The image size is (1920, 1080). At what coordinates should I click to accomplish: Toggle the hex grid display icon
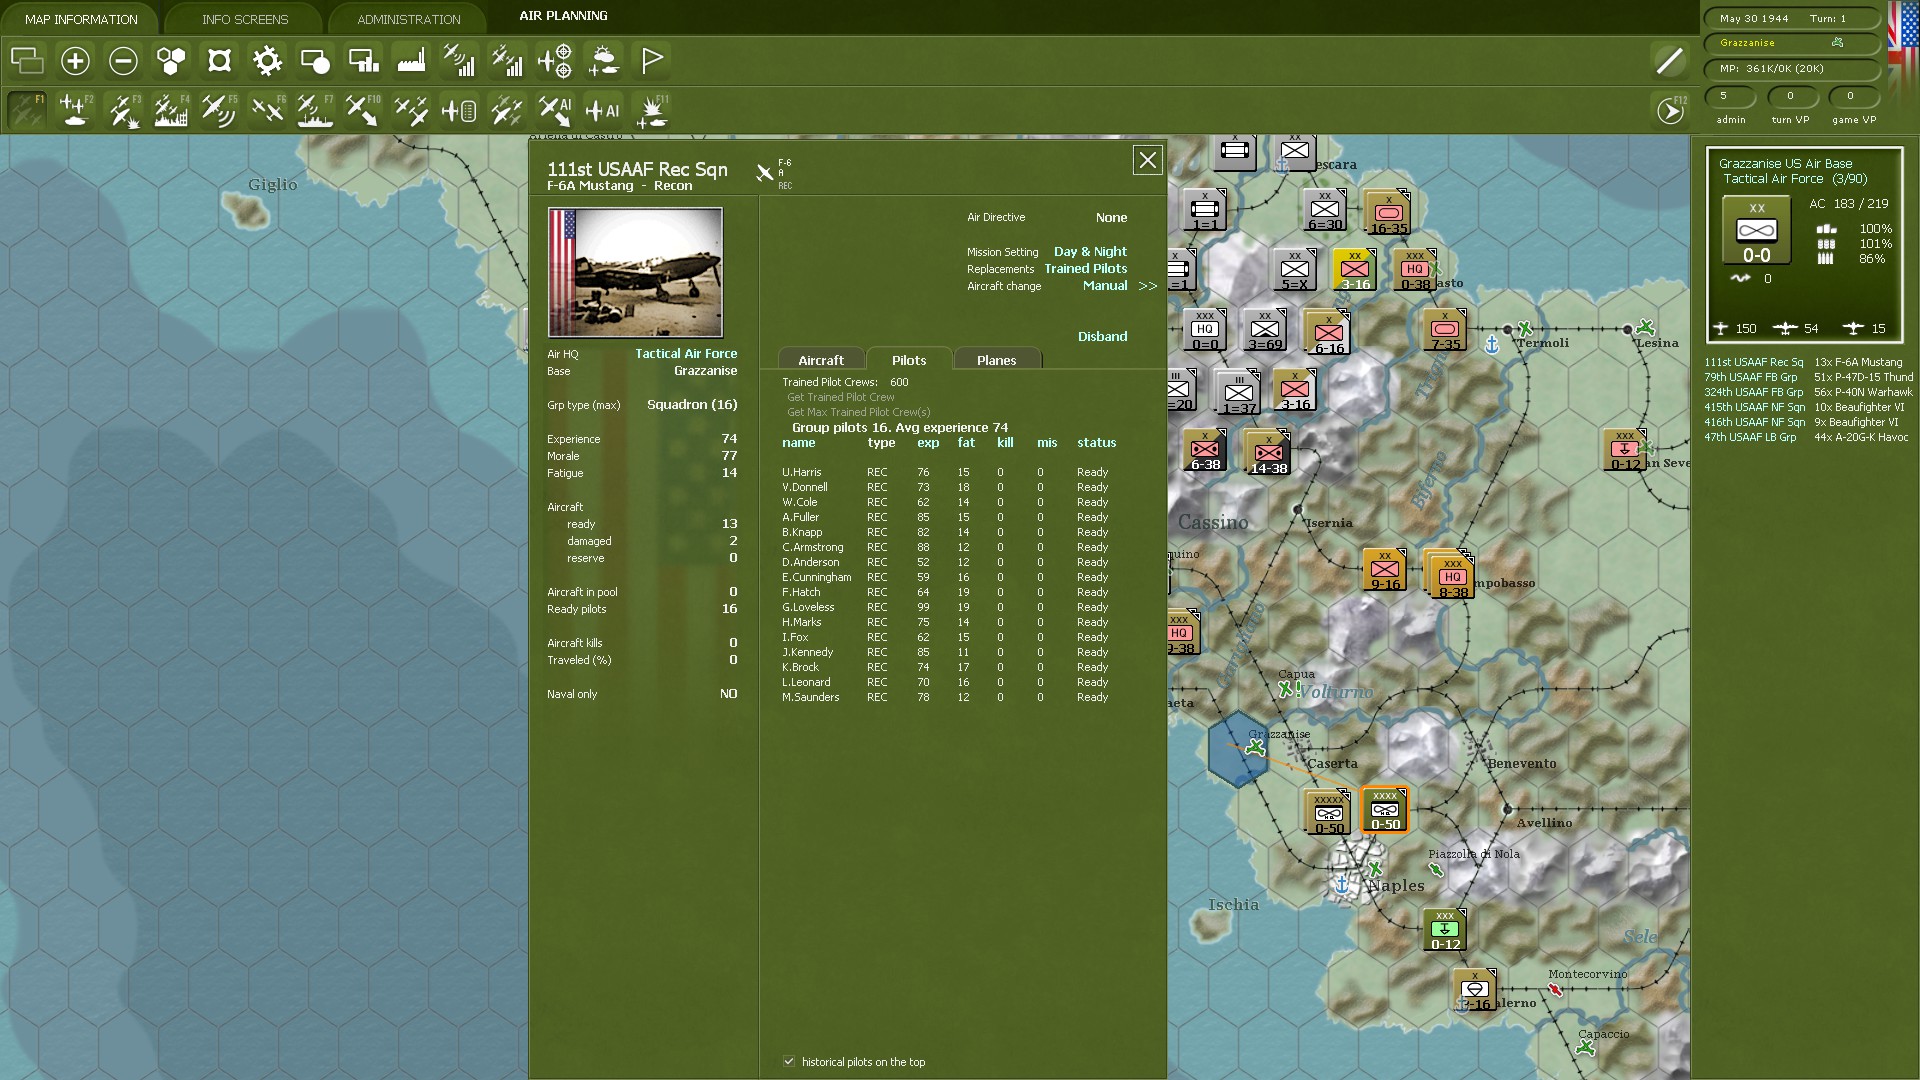(x=171, y=61)
